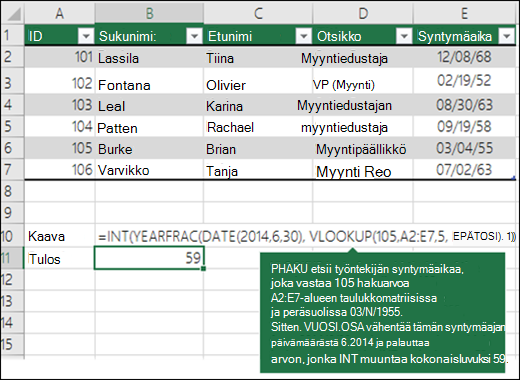The width and height of the screenshot is (520, 380).
Task: Click the Sukunimi: header cell
Action: 149,36
